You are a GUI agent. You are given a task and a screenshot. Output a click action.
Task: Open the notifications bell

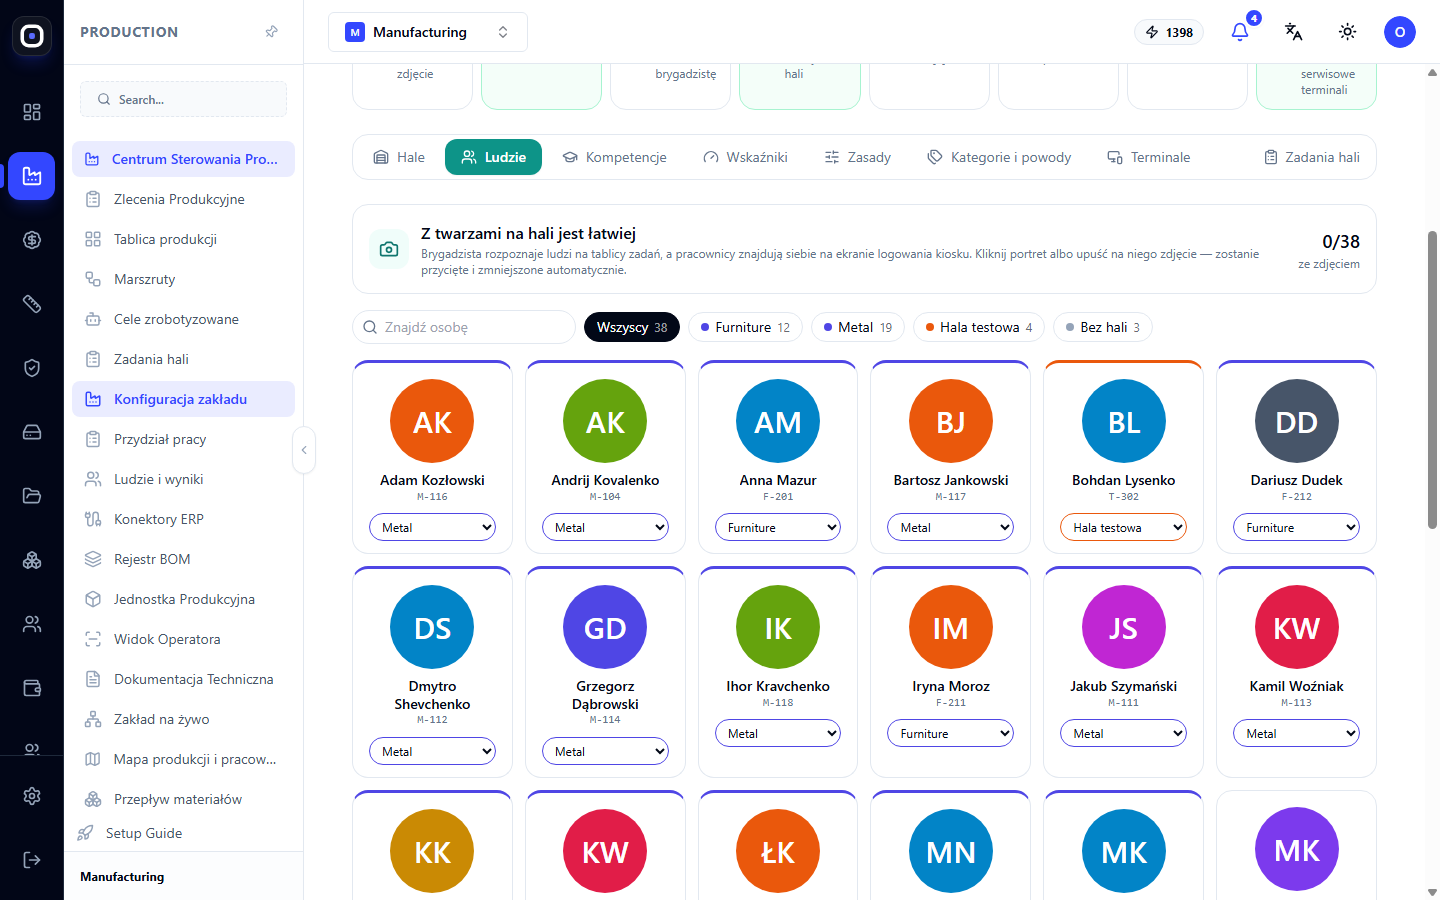pyautogui.click(x=1240, y=32)
